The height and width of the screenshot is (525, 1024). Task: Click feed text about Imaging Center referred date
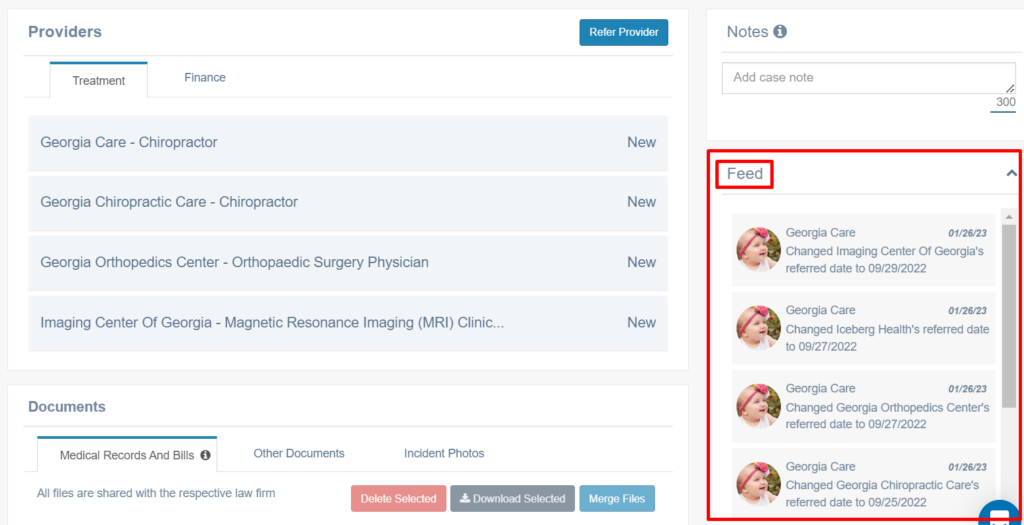[884, 260]
